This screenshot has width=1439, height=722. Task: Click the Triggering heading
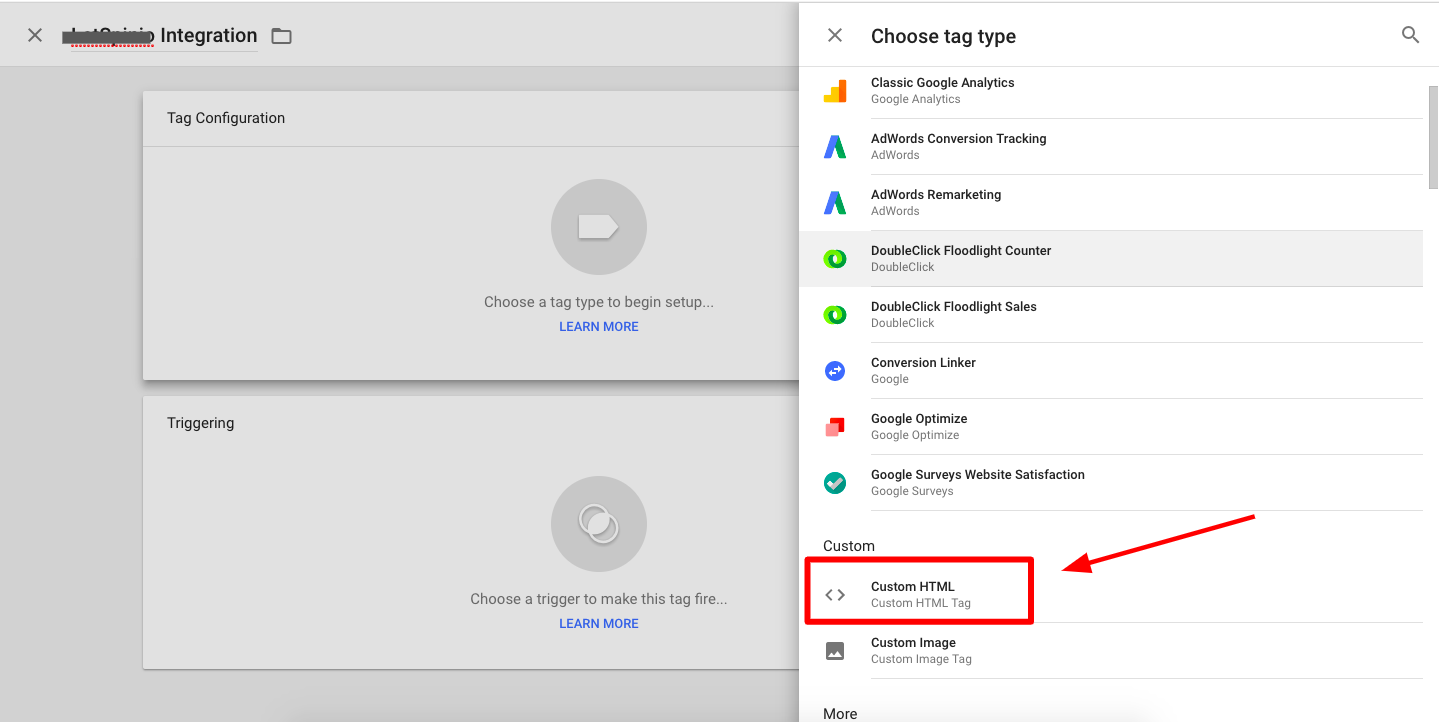pos(201,423)
